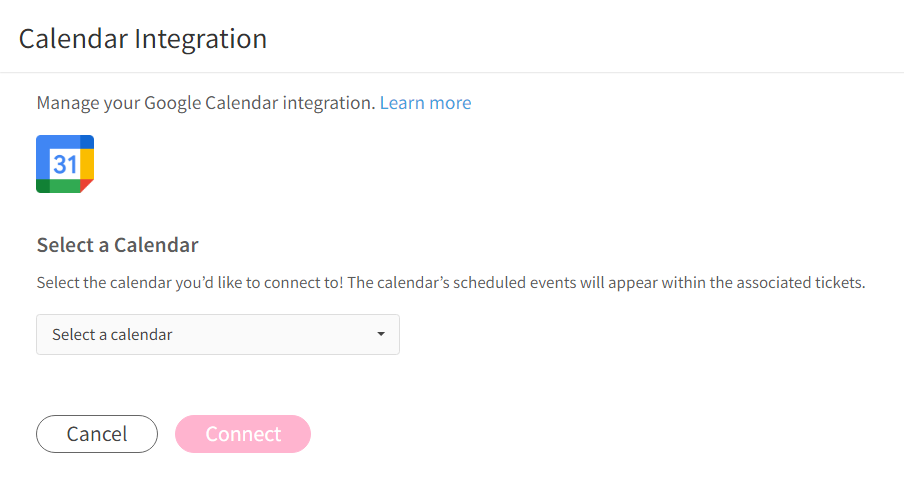The image size is (904, 493).
Task: Click the red folded corner of calendar logo
Action: pos(86,186)
